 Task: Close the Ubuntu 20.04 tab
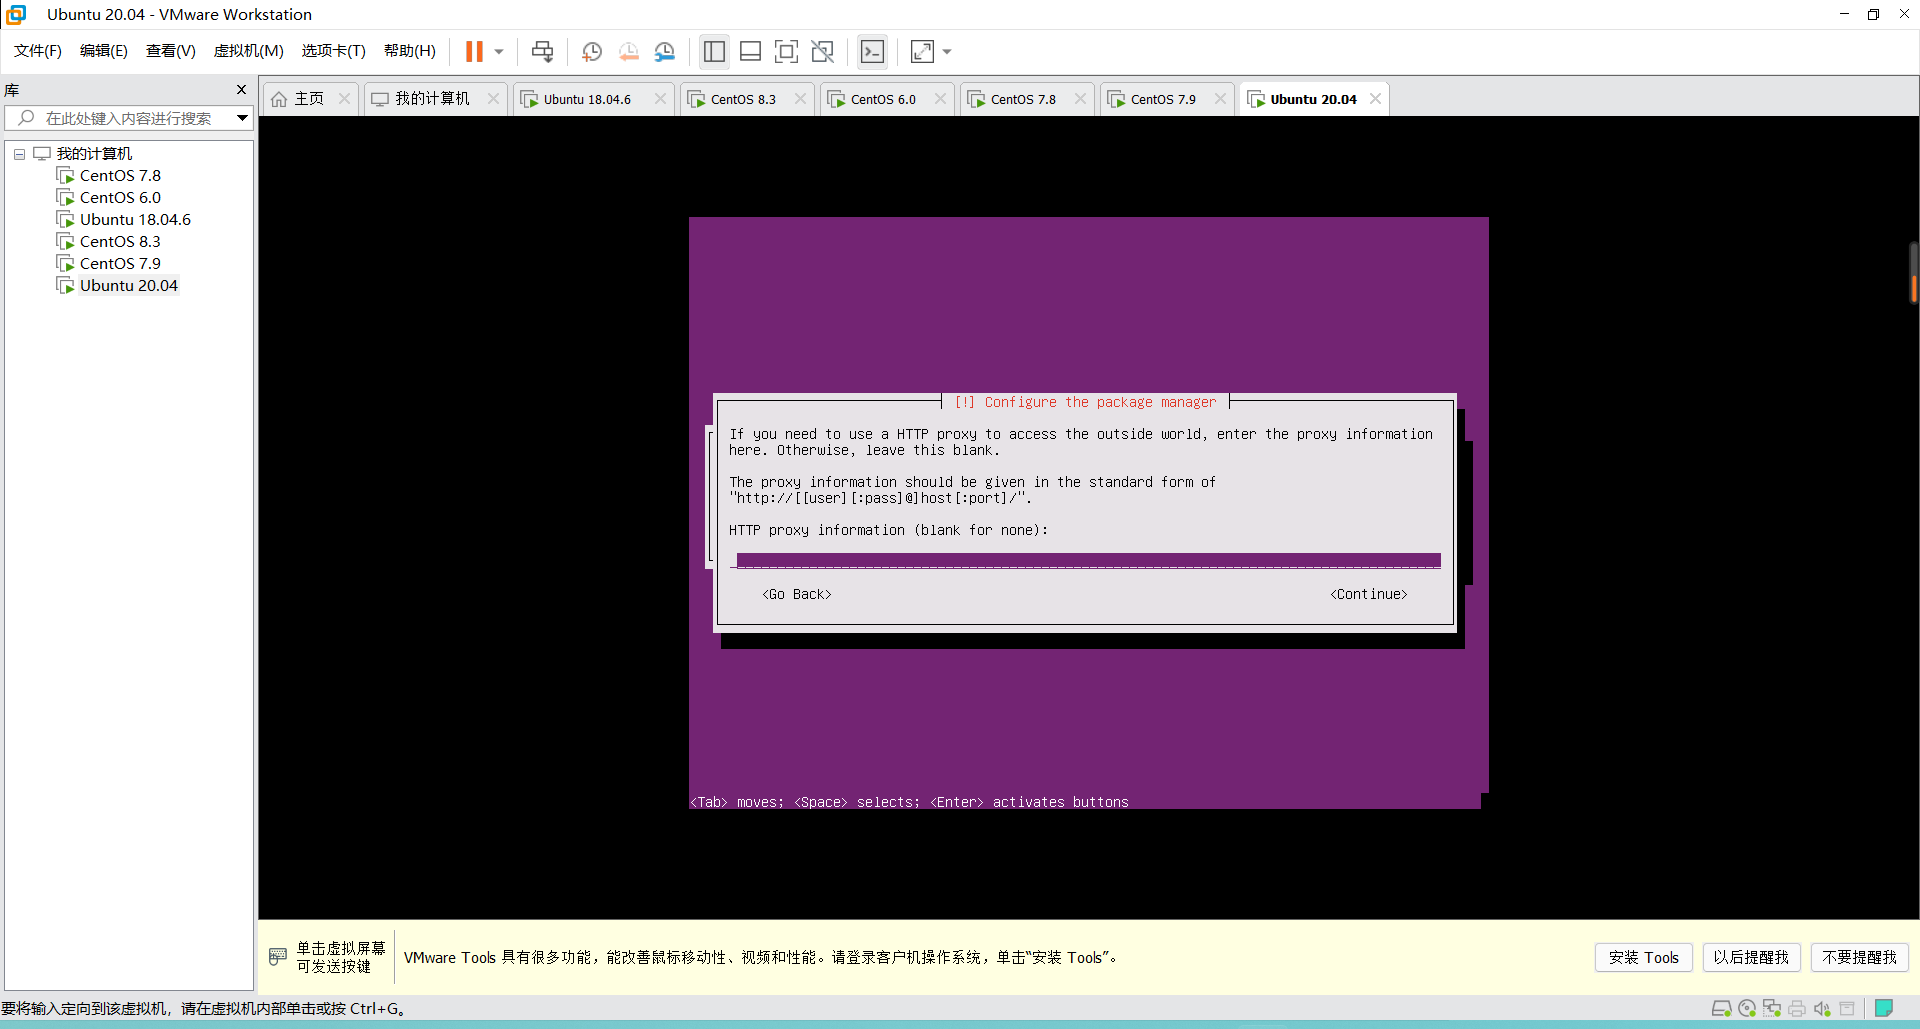[1376, 99]
